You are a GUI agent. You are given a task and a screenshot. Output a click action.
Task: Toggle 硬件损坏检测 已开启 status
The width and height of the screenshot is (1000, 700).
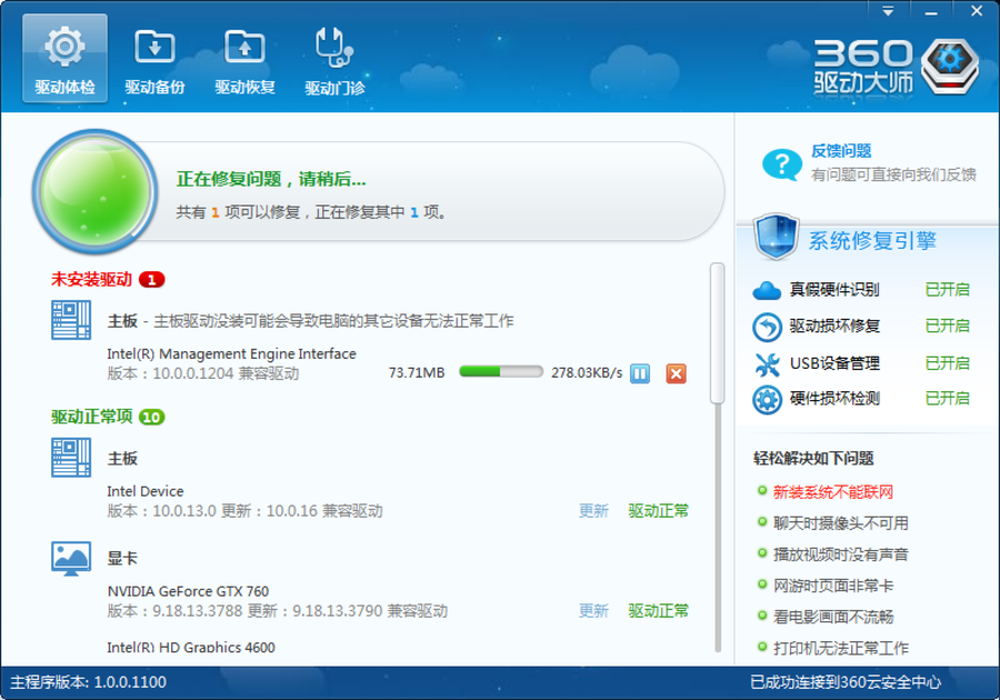click(947, 398)
